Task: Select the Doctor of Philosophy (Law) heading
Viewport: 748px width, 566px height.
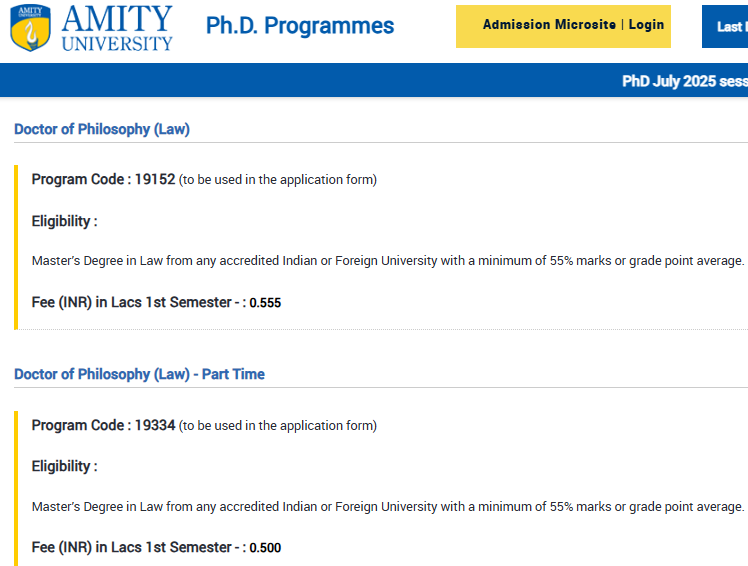Action: [x=102, y=129]
